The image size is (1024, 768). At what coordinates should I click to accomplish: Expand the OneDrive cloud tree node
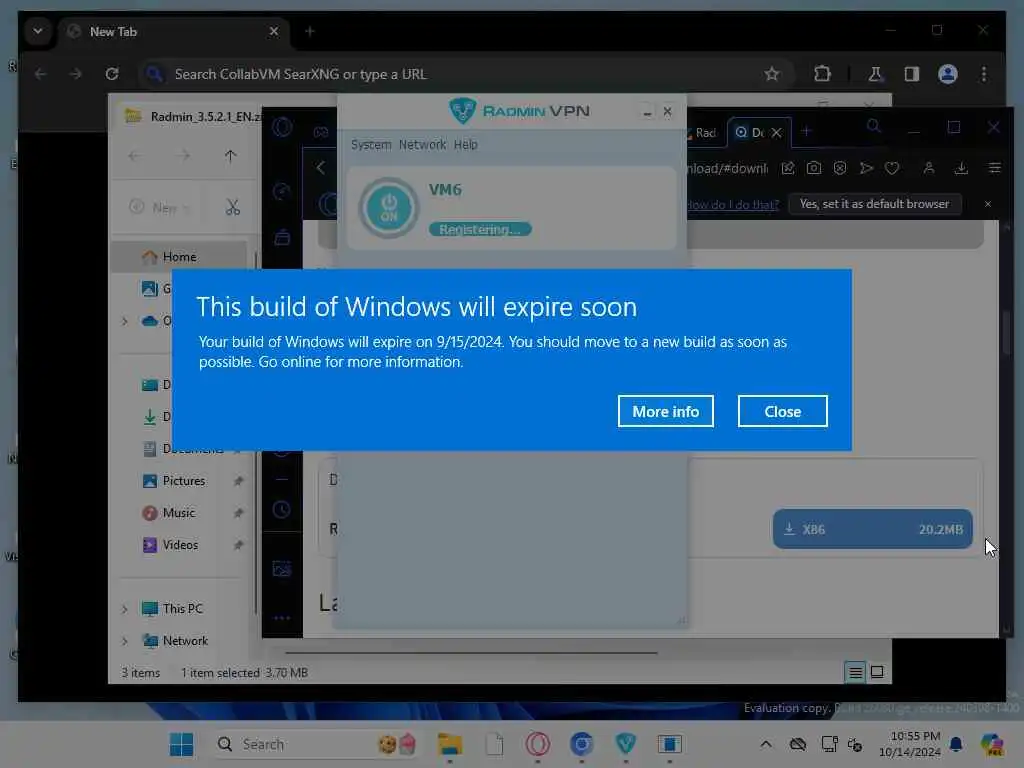click(125, 321)
